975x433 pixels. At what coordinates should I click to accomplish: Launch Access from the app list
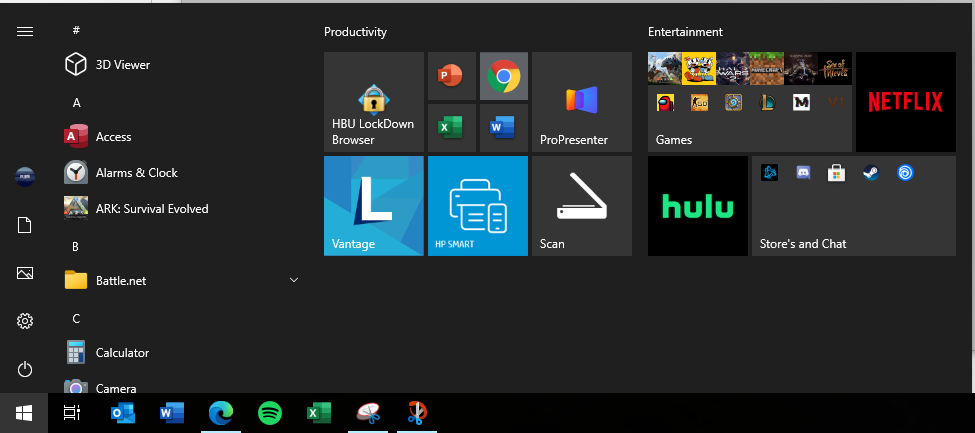pos(180,137)
